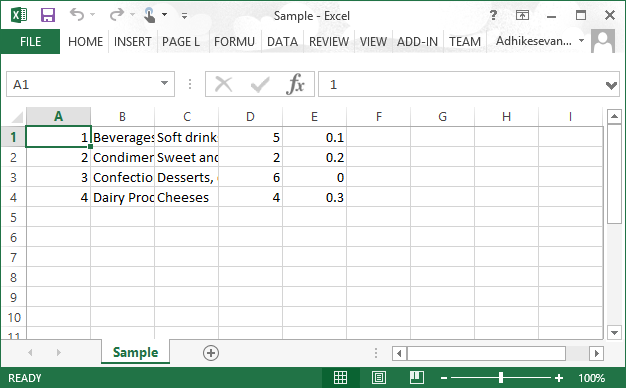Open Insert Function fx dialog
This screenshot has height=388, width=626.
pyautogui.click(x=295, y=84)
